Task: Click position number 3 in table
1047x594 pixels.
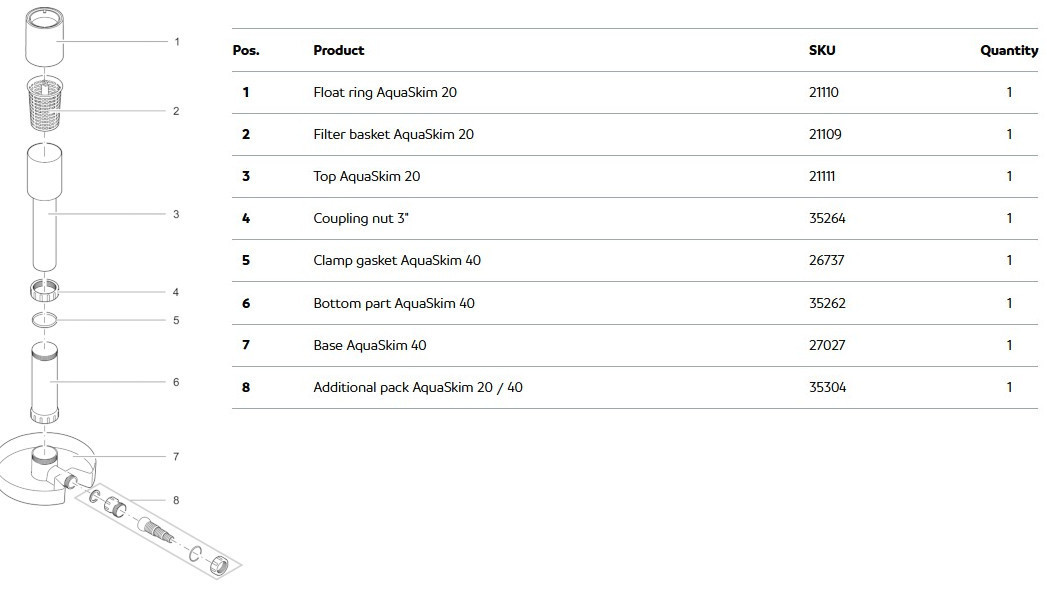Action: click(x=246, y=176)
